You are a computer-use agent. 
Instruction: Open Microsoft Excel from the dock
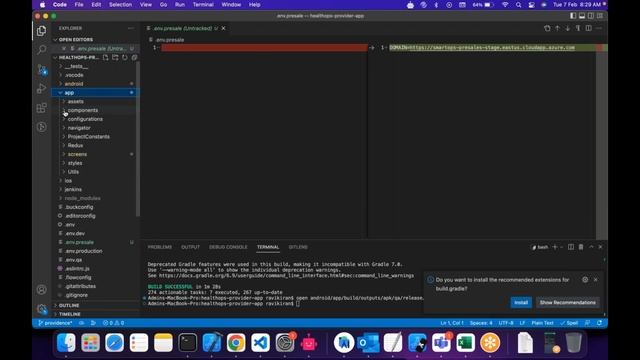click(x=465, y=342)
